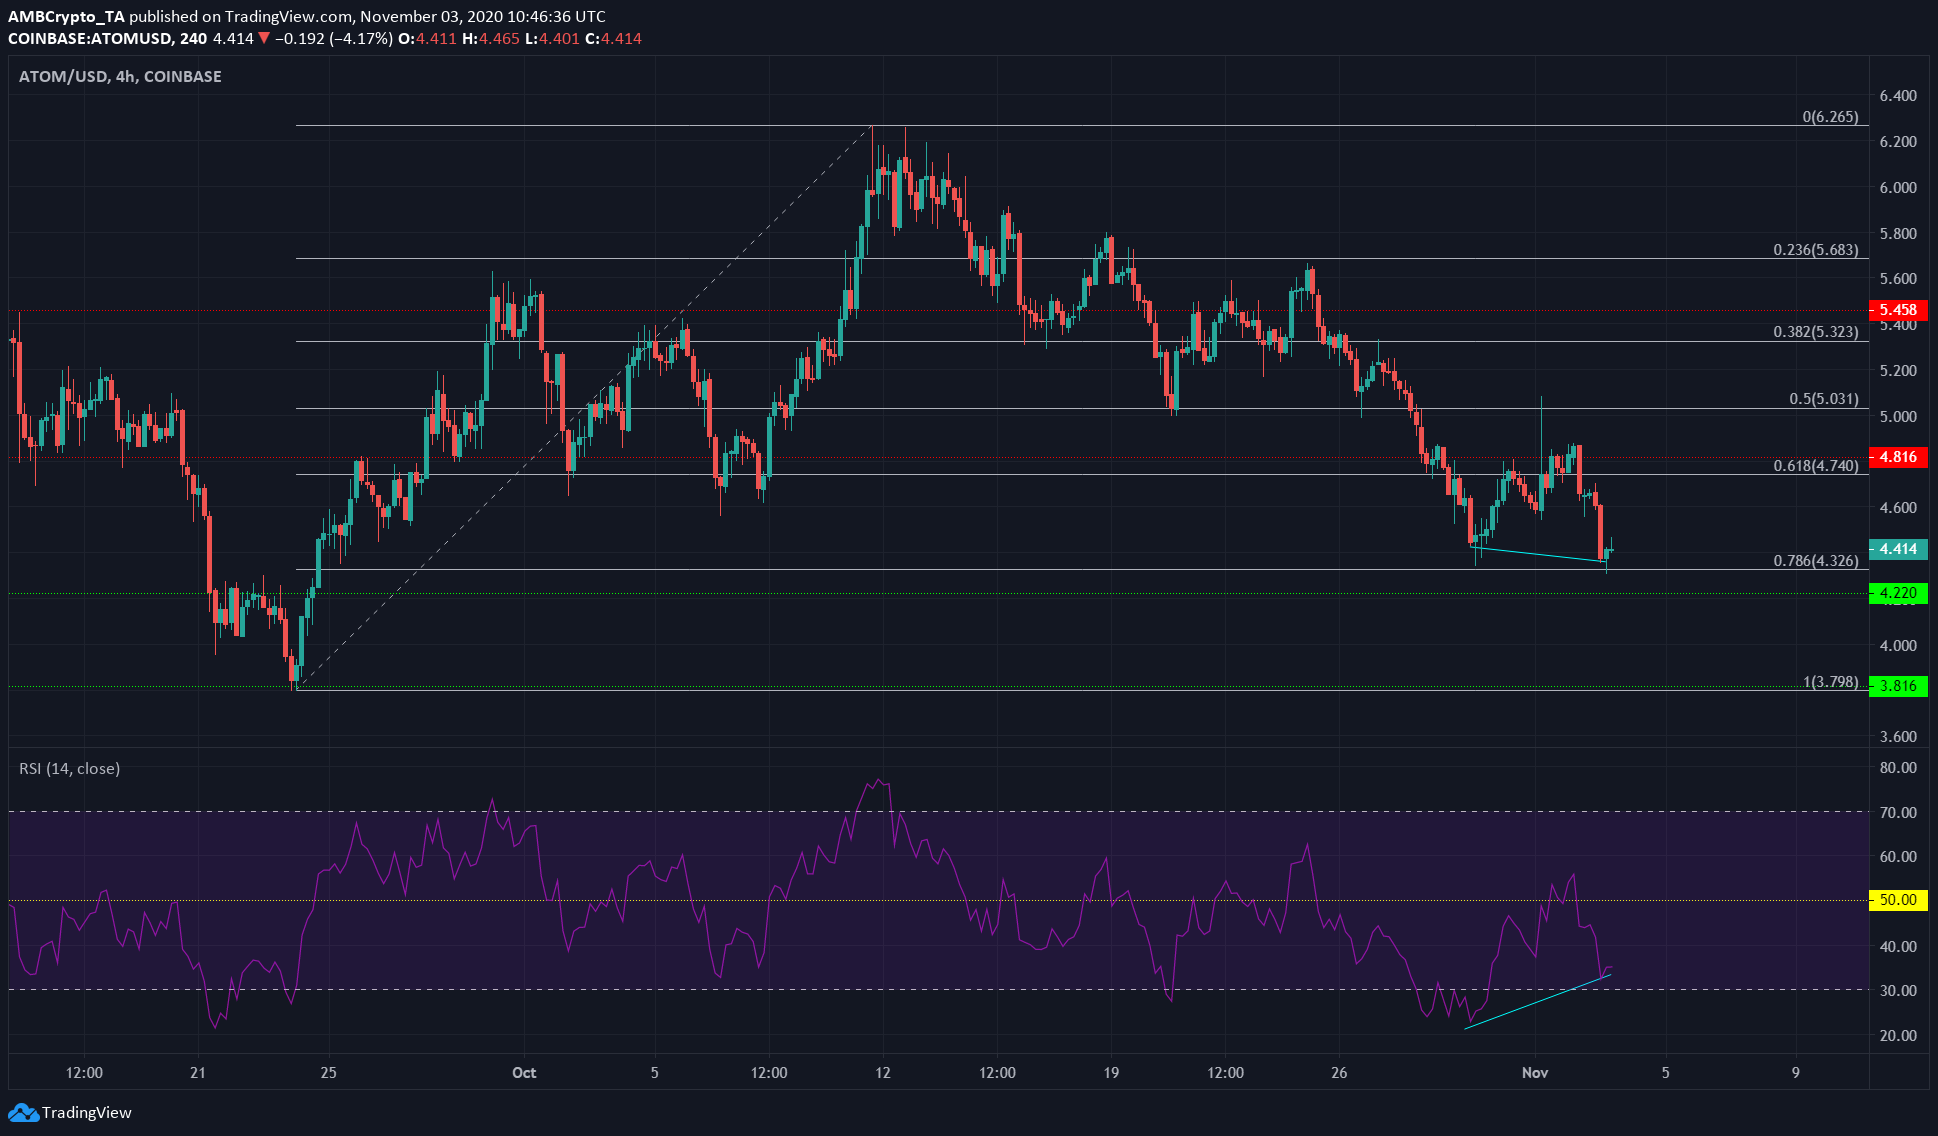
Task: Click the yellow 50.00 RSI level label
Action: click(x=1898, y=900)
